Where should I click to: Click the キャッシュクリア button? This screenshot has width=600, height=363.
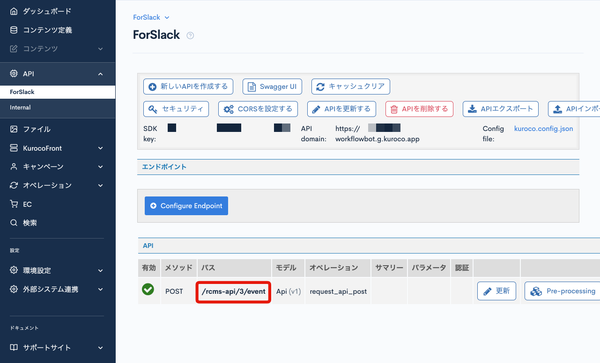(351, 86)
